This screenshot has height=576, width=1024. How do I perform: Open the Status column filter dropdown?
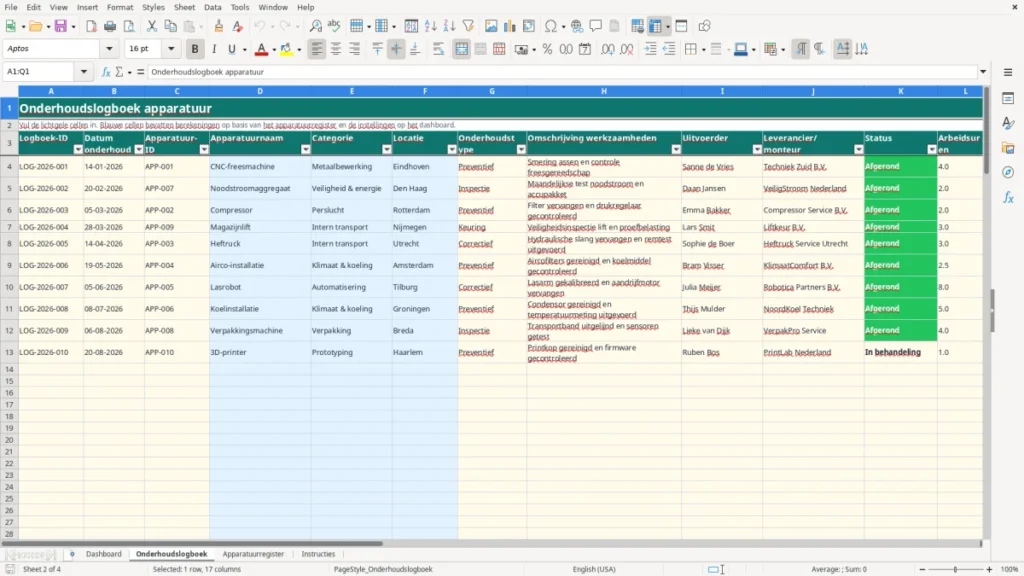pyautogui.click(x=932, y=150)
